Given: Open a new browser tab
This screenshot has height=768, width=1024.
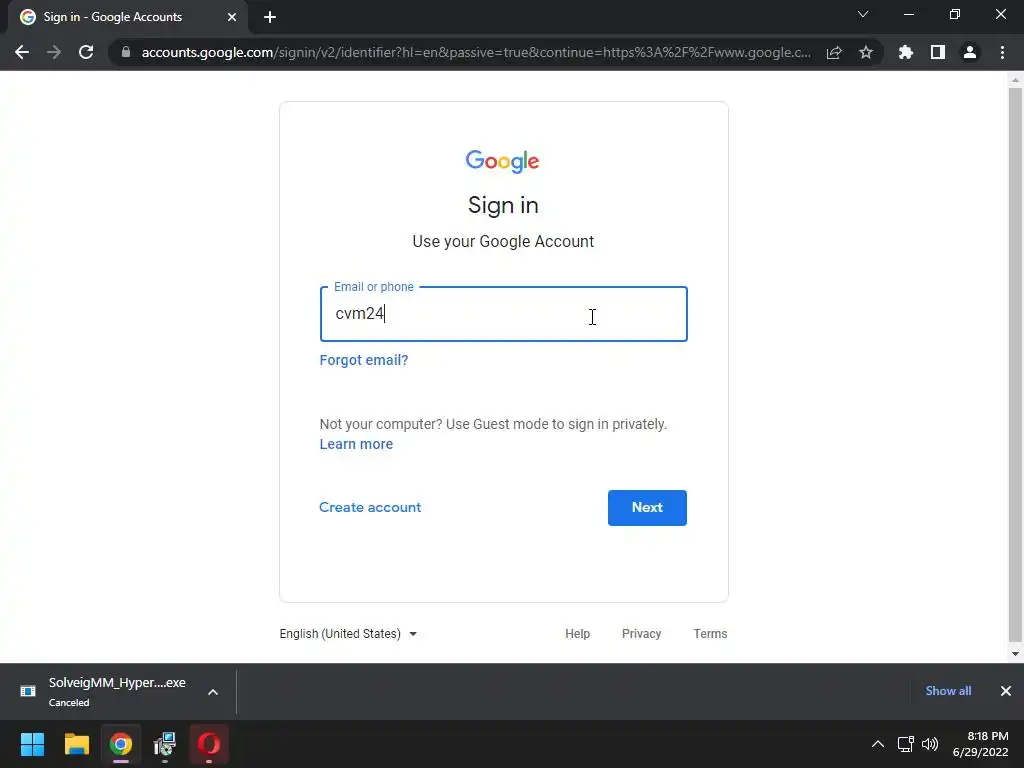Looking at the screenshot, I should [270, 17].
